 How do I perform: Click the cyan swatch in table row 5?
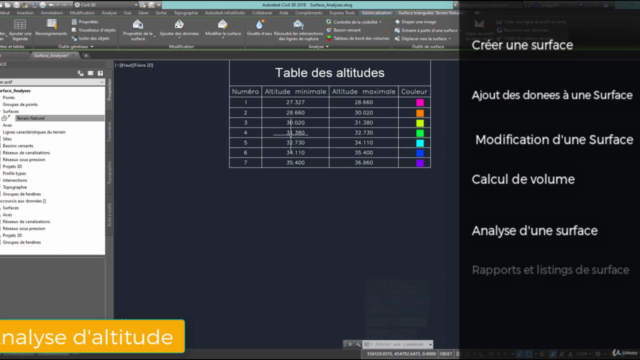[x=420, y=143]
